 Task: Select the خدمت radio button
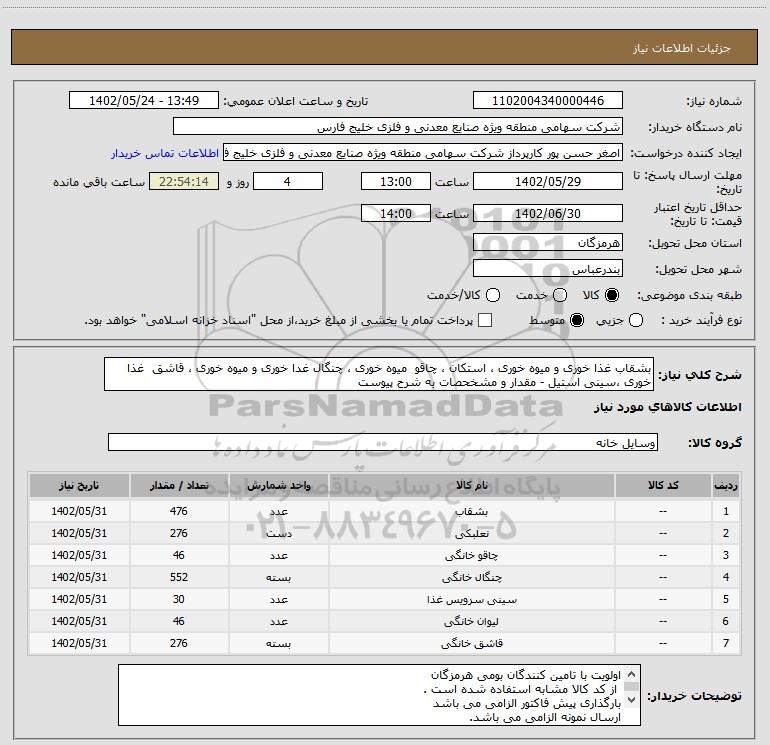click(560, 295)
